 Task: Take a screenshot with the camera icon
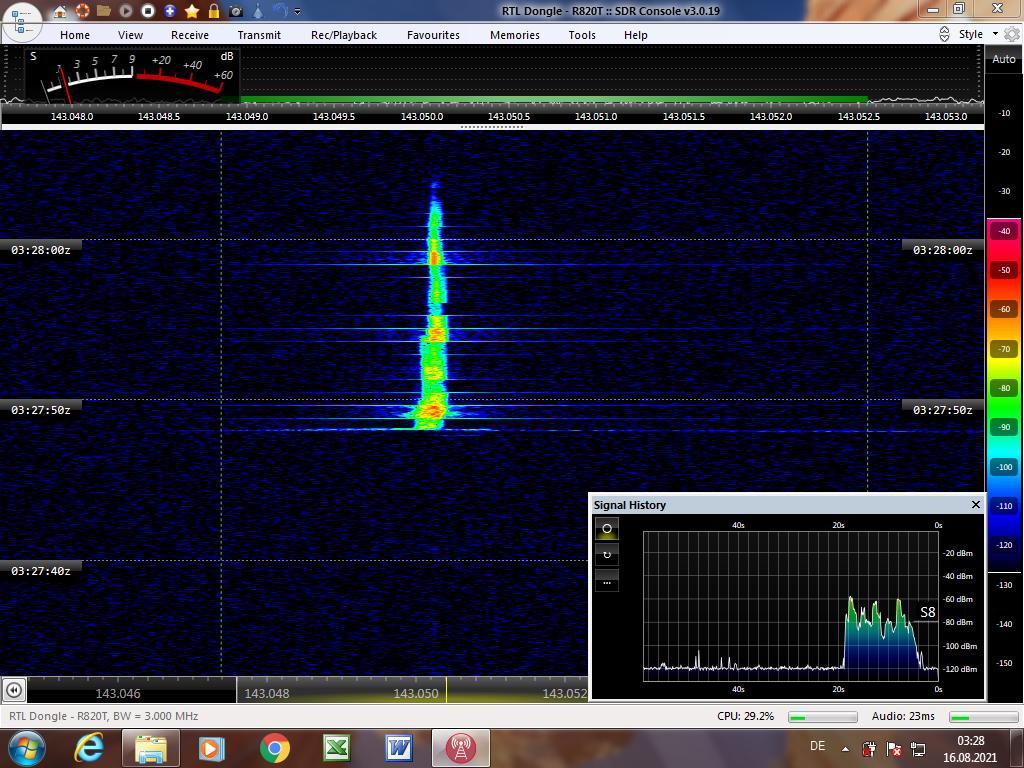[236, 11]
